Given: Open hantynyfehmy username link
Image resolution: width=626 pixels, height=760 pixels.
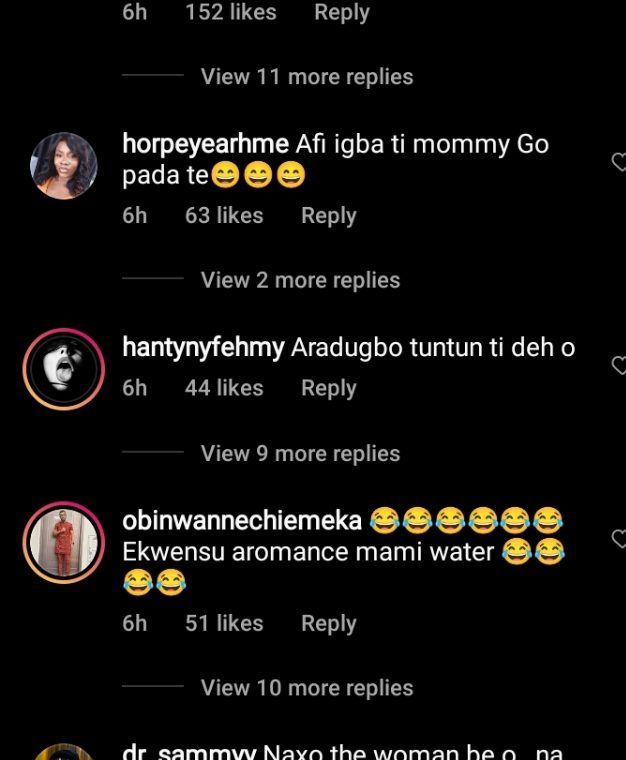Looking at the screenshot, I should pos(204,348).
